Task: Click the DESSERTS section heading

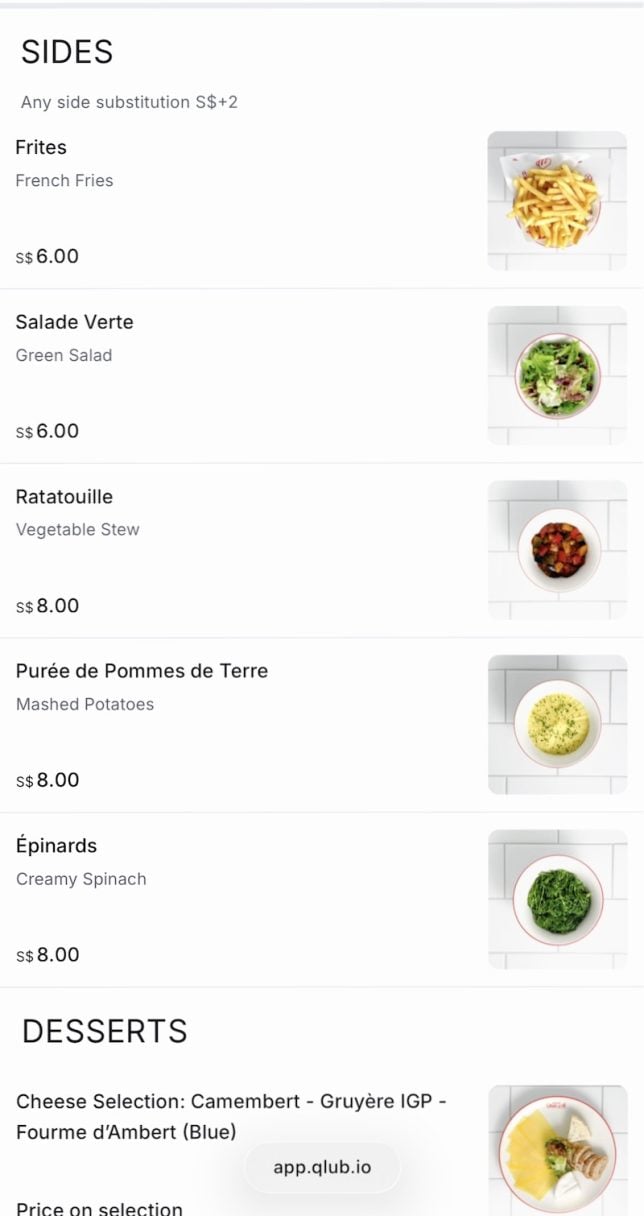Action: coord(105,1031)
